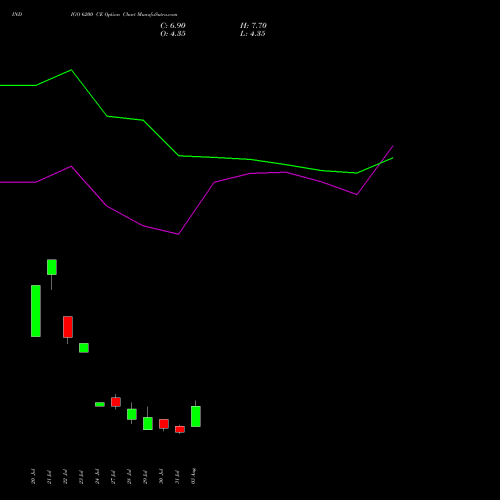The width and height of the screenshot is (500, 500).
Task: Click the opening price value O: 4.35
Action: pos(173,34)
